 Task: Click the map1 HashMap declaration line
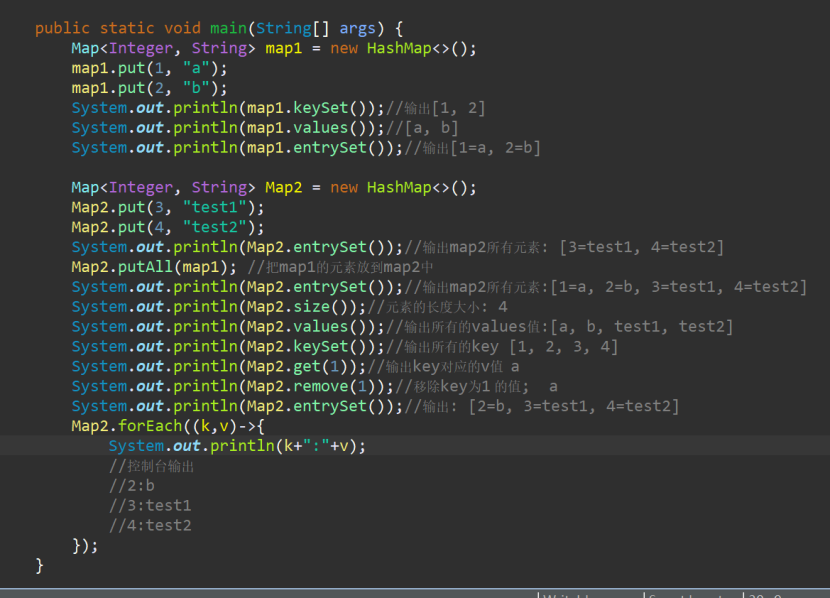tap(274, 48)
